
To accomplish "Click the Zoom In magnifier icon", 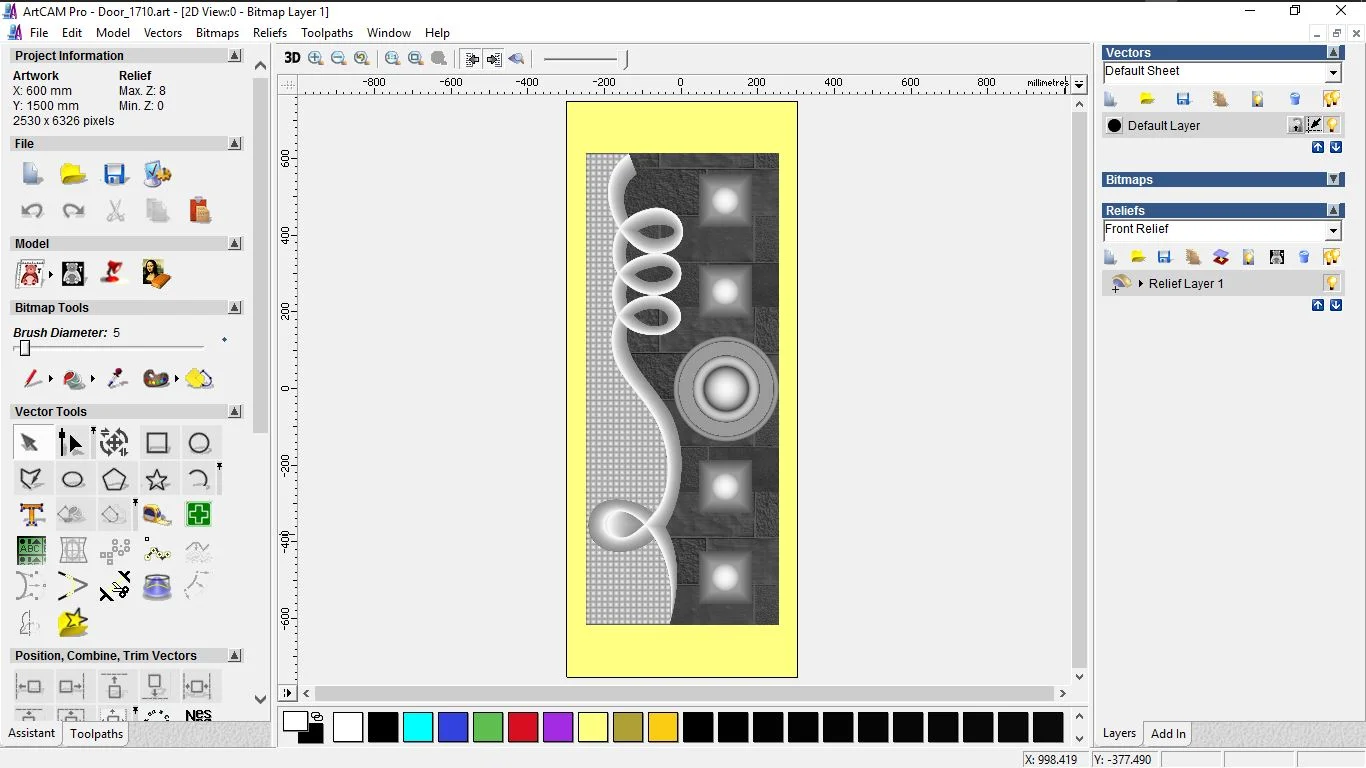I will [316, 59].
